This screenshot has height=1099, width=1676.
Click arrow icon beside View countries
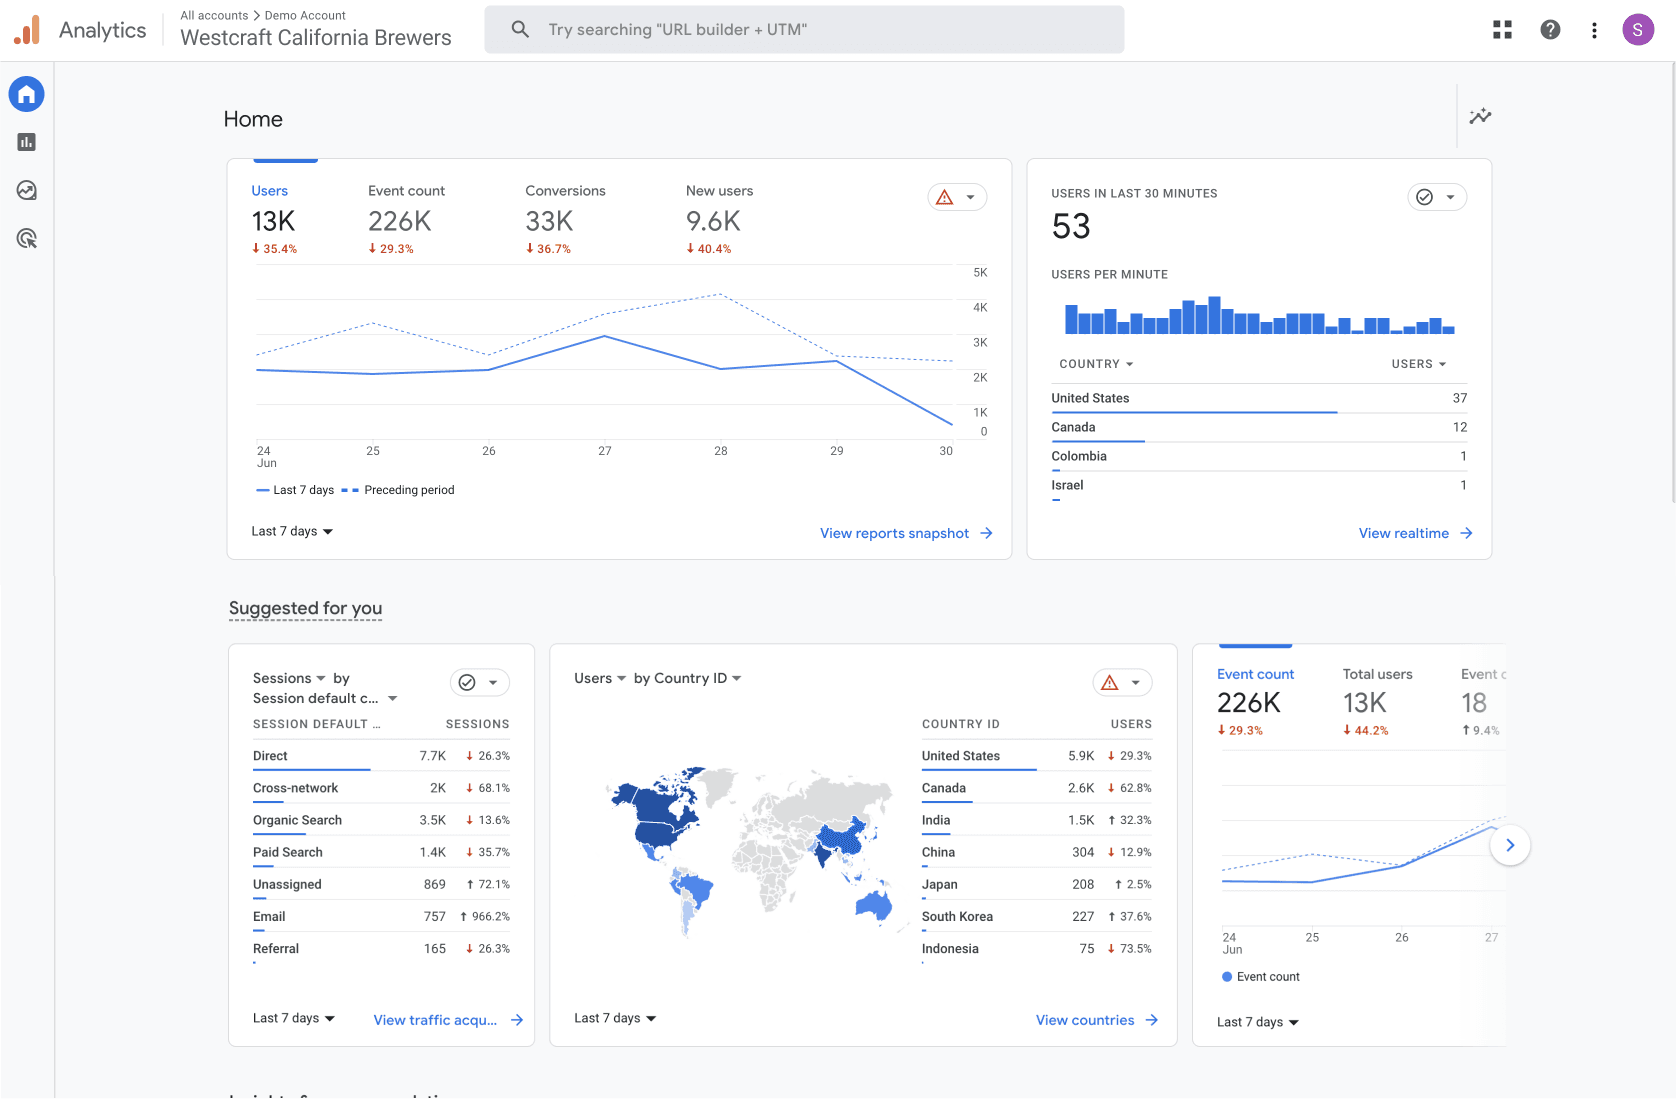coord(1152,1020)
